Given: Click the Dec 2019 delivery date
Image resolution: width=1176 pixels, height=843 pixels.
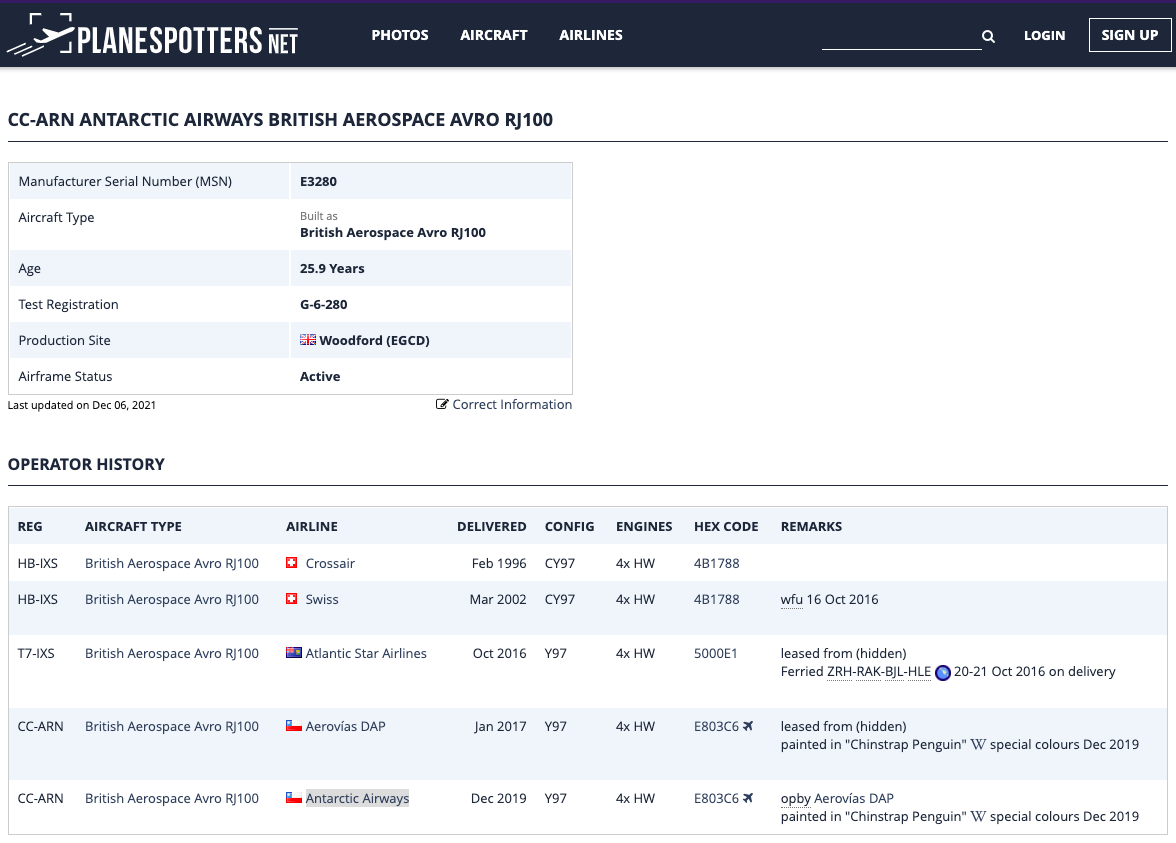Looking at the screenshot, I should click(499, 798).
